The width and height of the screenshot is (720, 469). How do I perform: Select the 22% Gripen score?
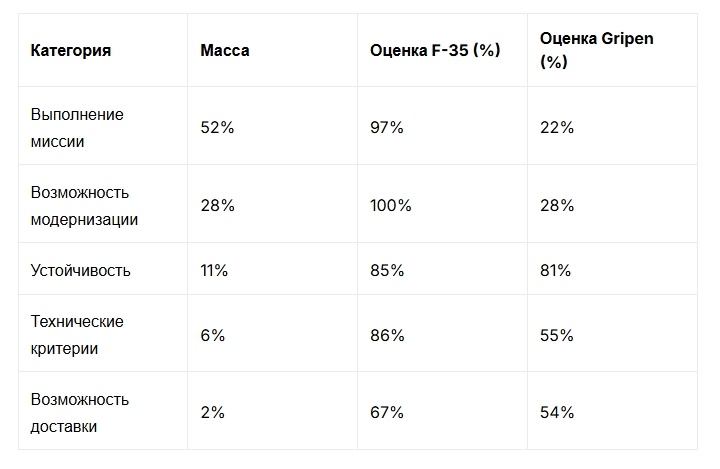pos(557,127)
